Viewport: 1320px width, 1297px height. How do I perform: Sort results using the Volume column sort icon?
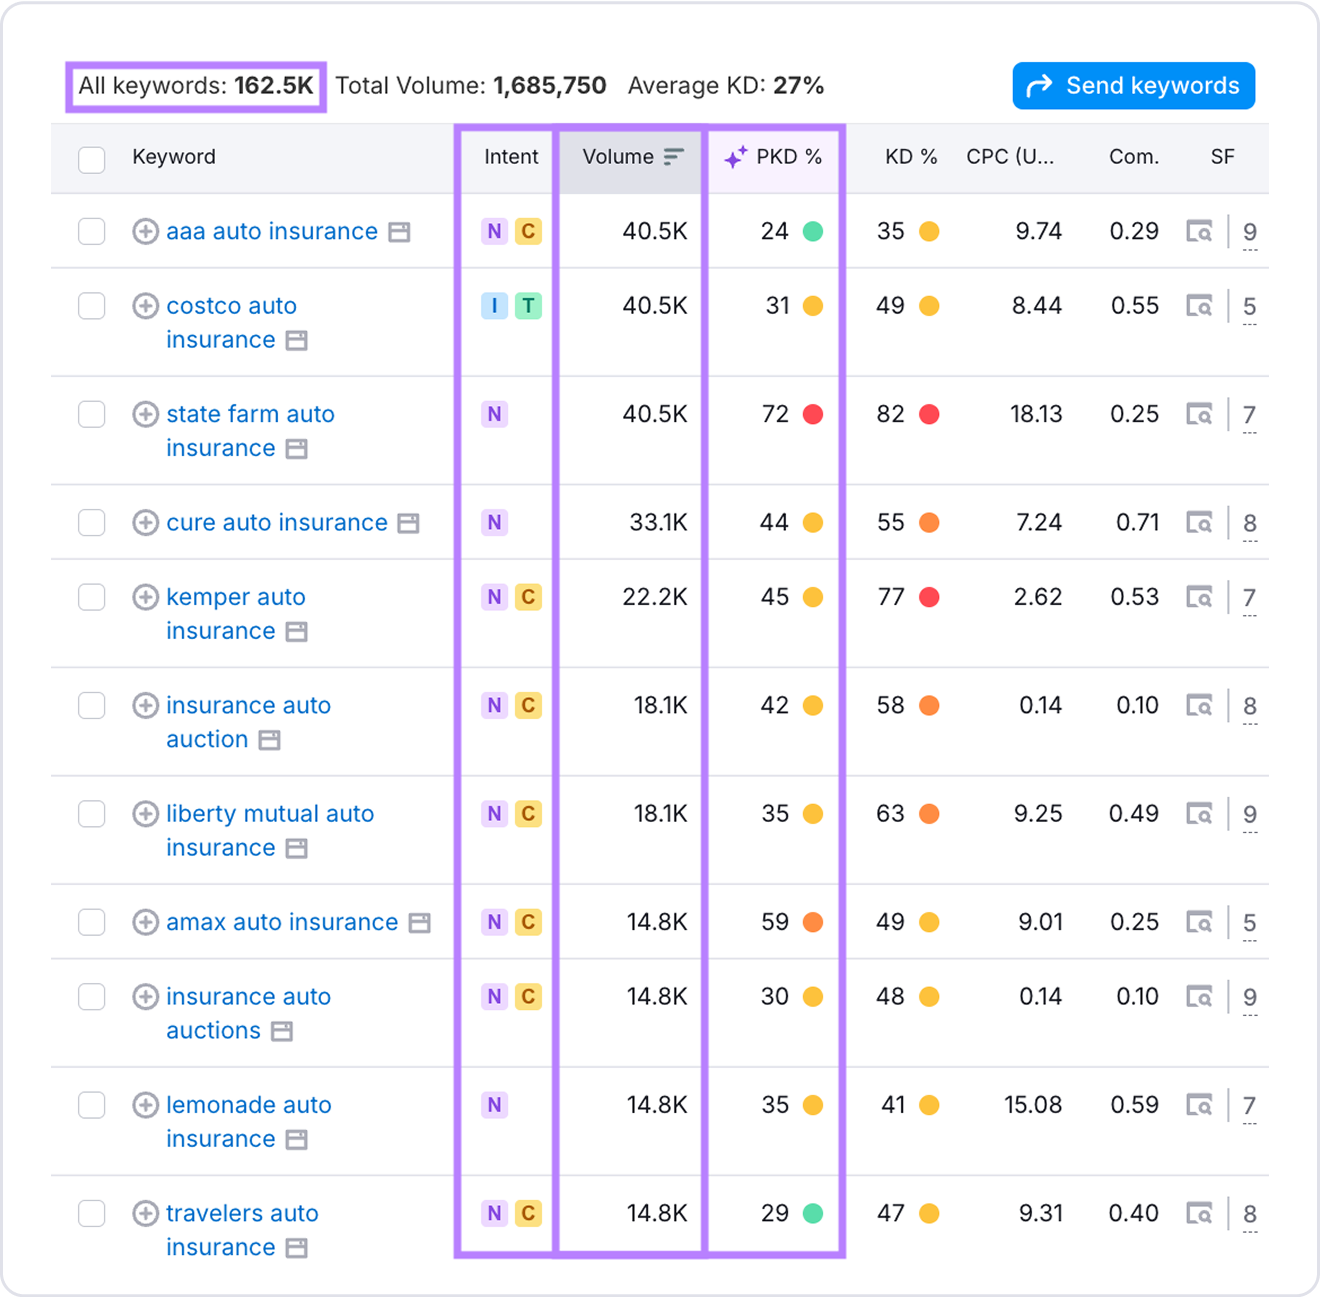672,156
